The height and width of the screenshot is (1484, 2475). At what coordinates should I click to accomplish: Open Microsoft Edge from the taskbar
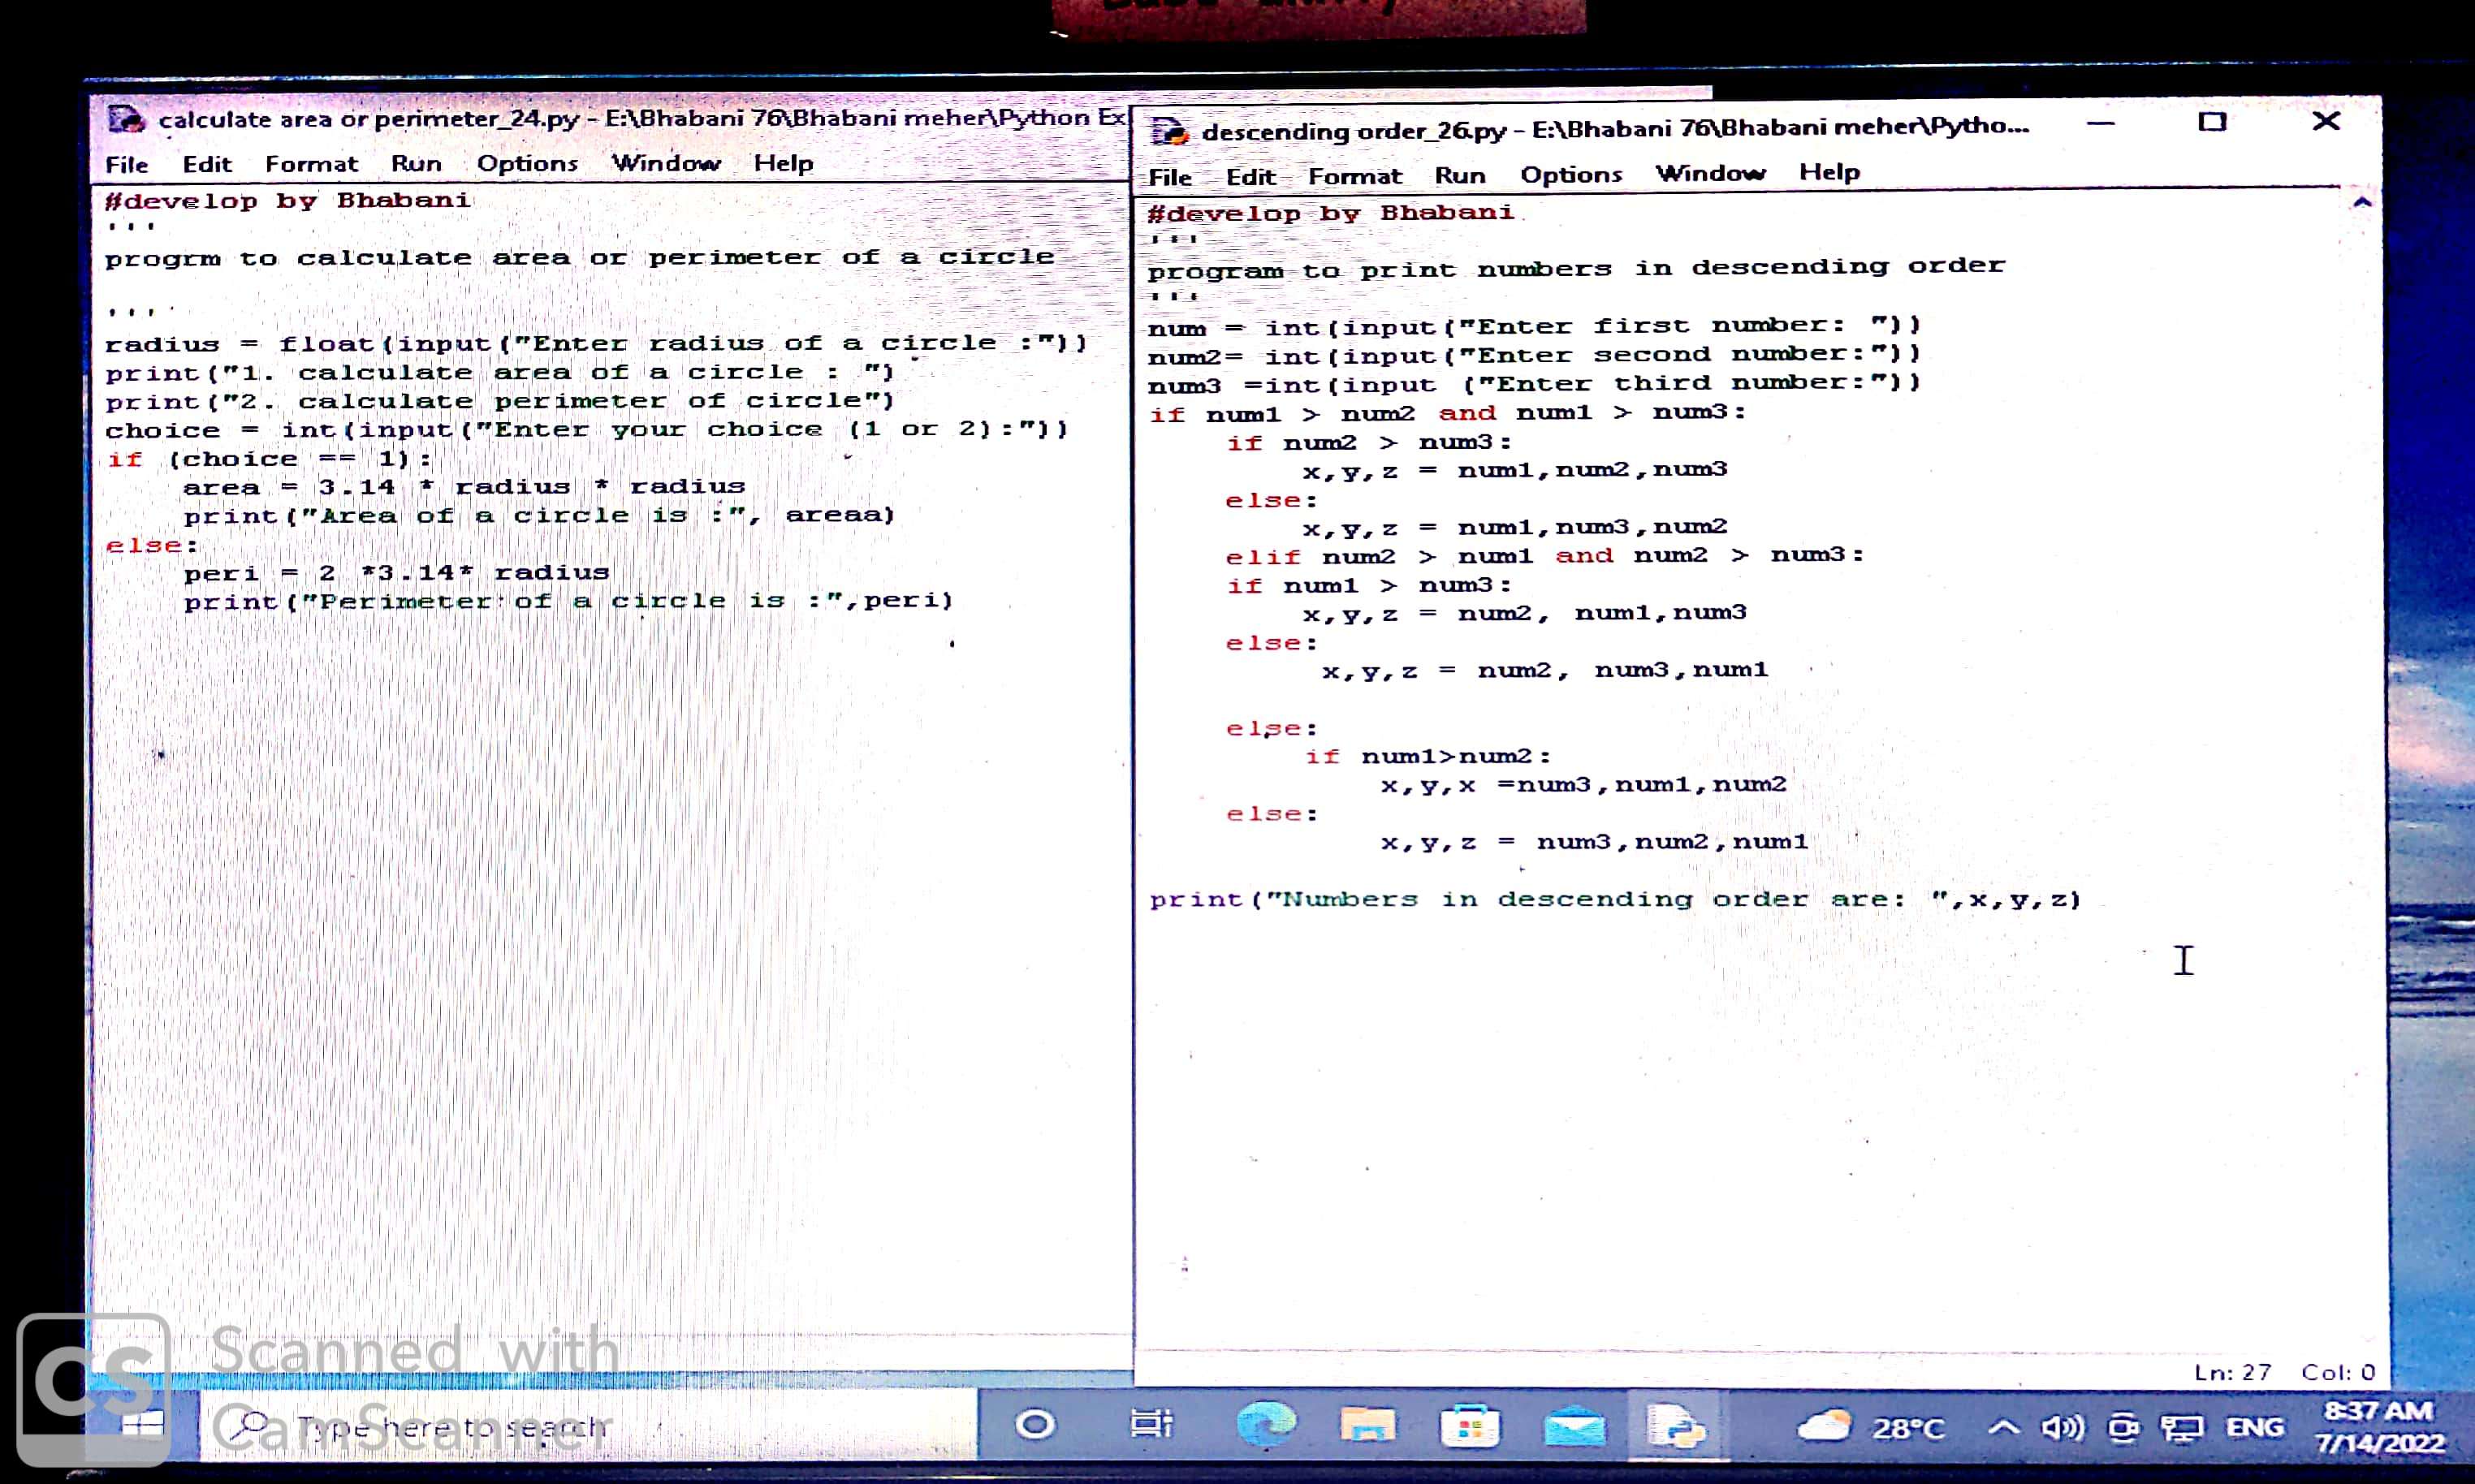click(1266, 1425)
